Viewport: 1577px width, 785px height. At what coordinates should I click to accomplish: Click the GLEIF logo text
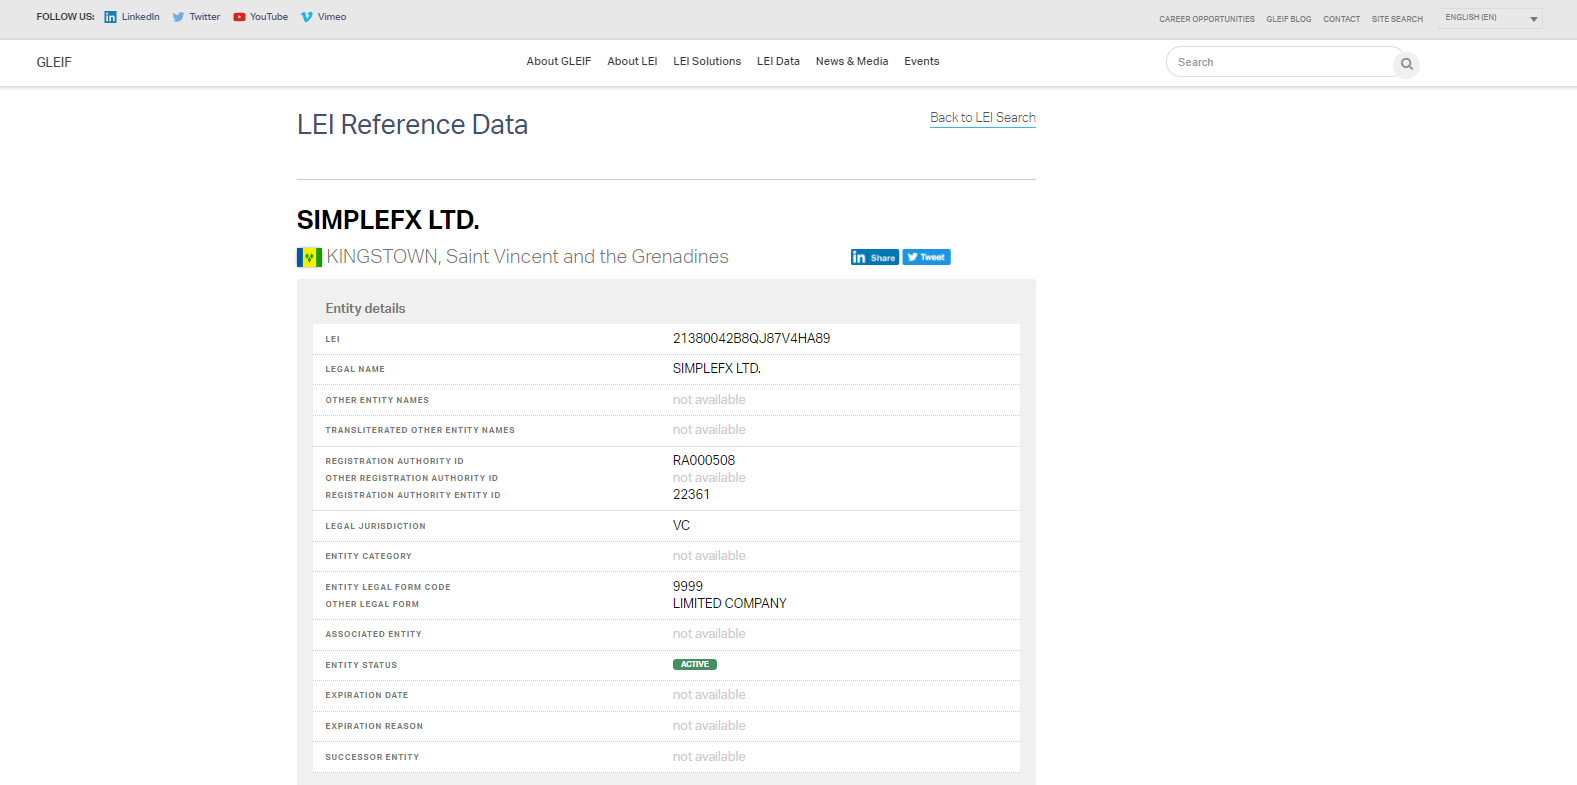point(54,62)
